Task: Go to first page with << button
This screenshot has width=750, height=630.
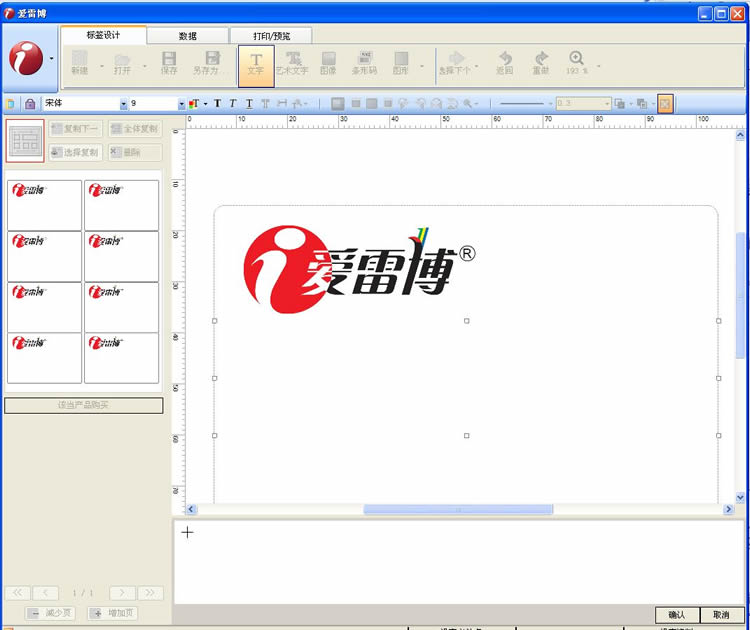Action: (x=18, y=593)
